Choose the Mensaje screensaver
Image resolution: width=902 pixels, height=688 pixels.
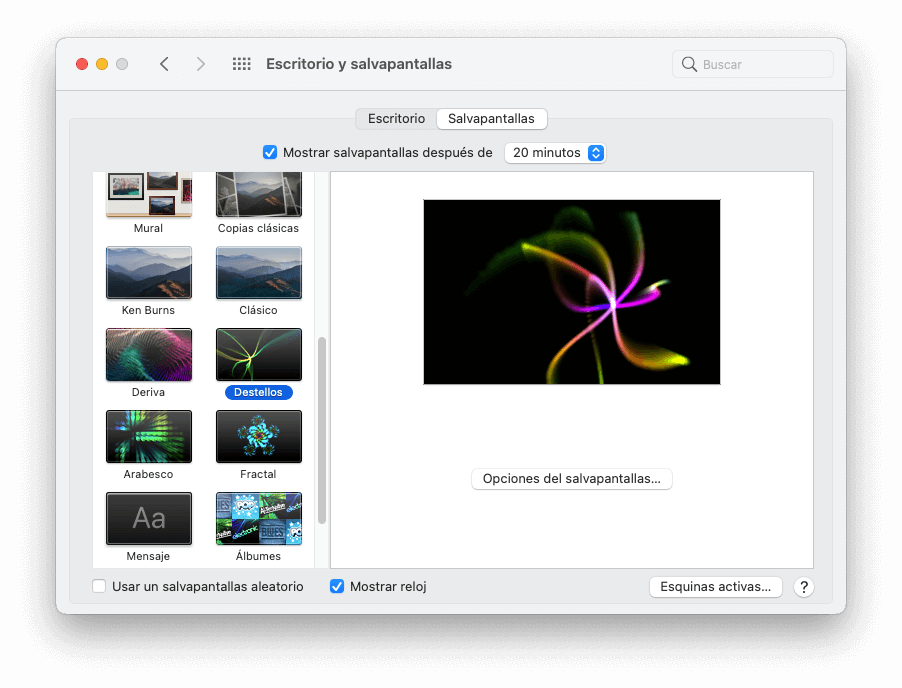(x=148, y=519)
